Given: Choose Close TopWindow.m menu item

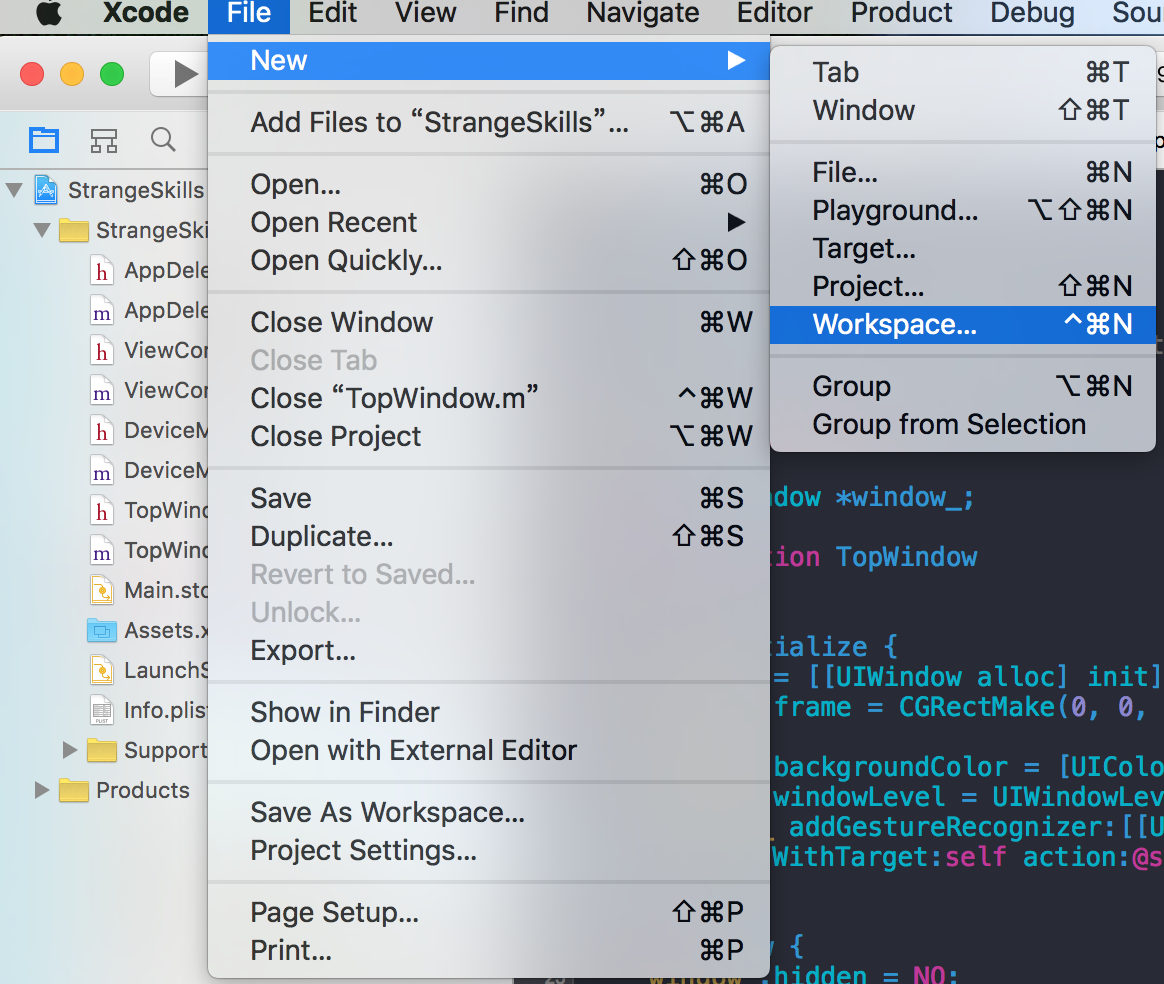Looking at the screenshot, I should tap(488, 398).
